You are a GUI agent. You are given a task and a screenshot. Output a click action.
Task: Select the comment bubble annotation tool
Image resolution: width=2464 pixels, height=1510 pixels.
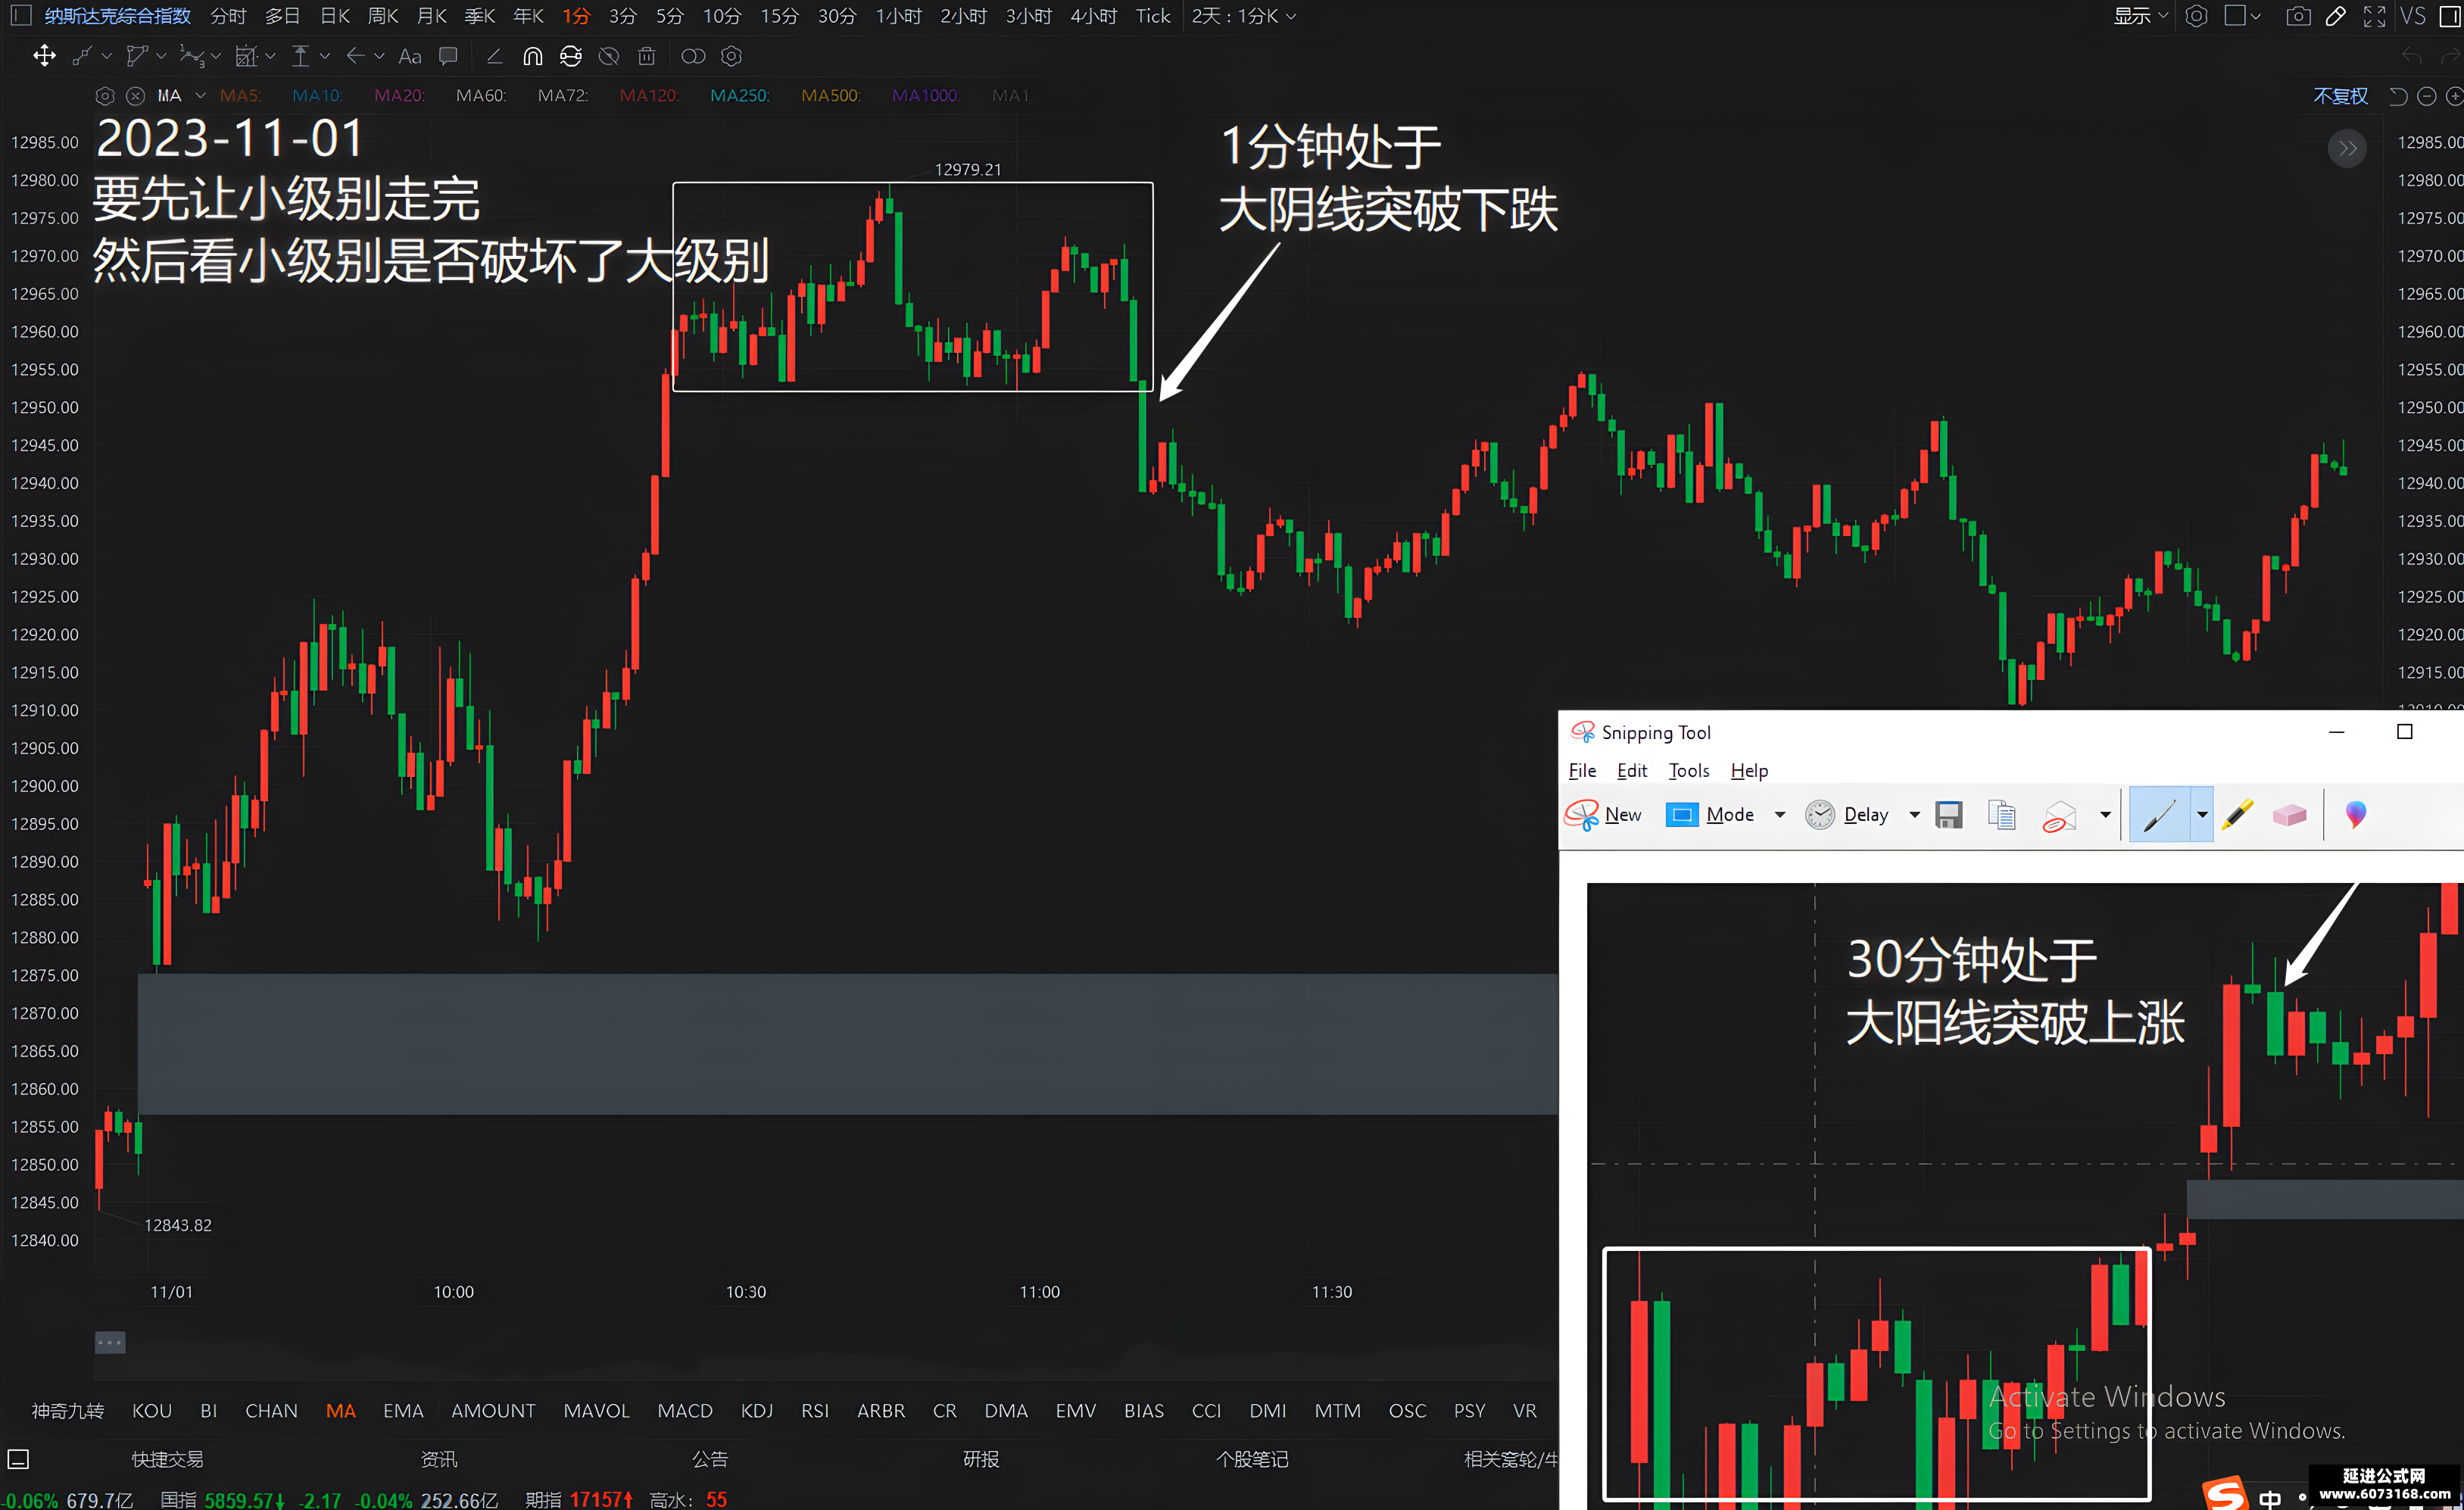[x=449, y=57]
